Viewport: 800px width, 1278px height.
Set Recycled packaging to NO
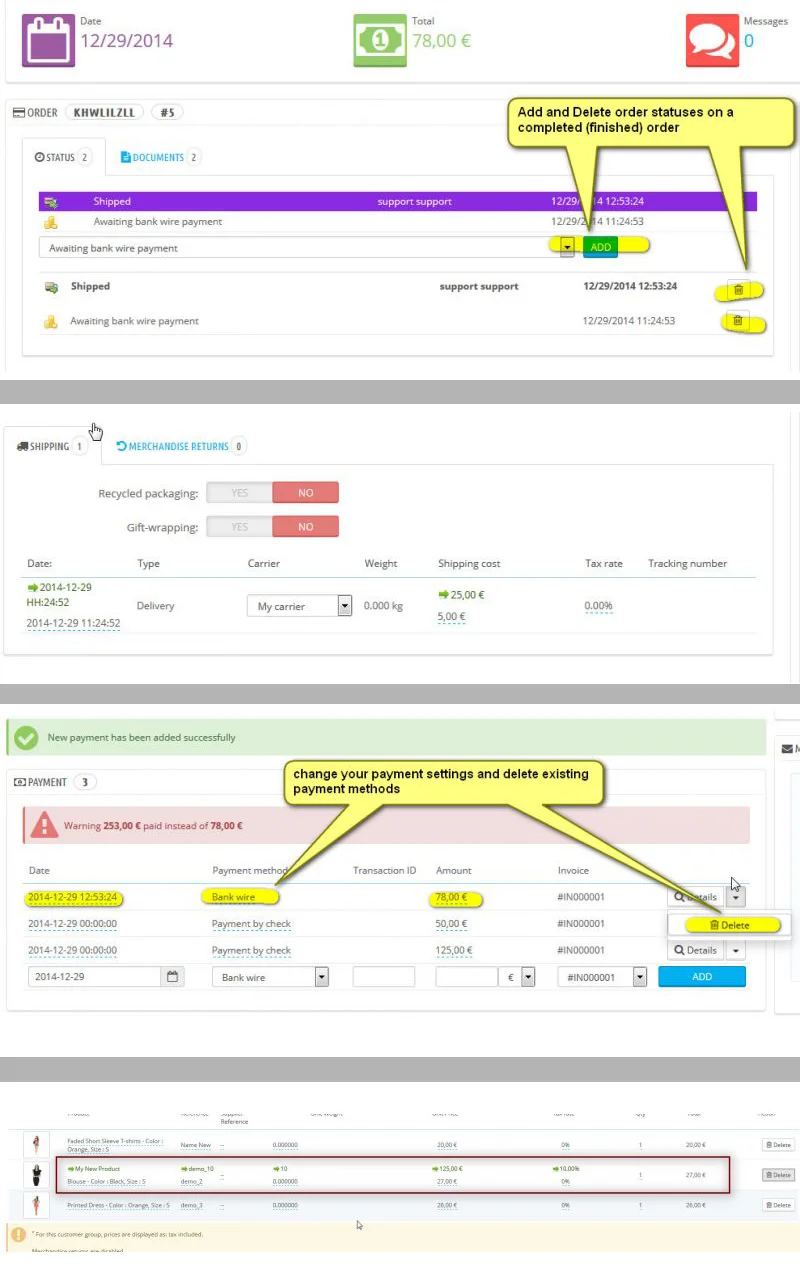click(x=305, y=493)
